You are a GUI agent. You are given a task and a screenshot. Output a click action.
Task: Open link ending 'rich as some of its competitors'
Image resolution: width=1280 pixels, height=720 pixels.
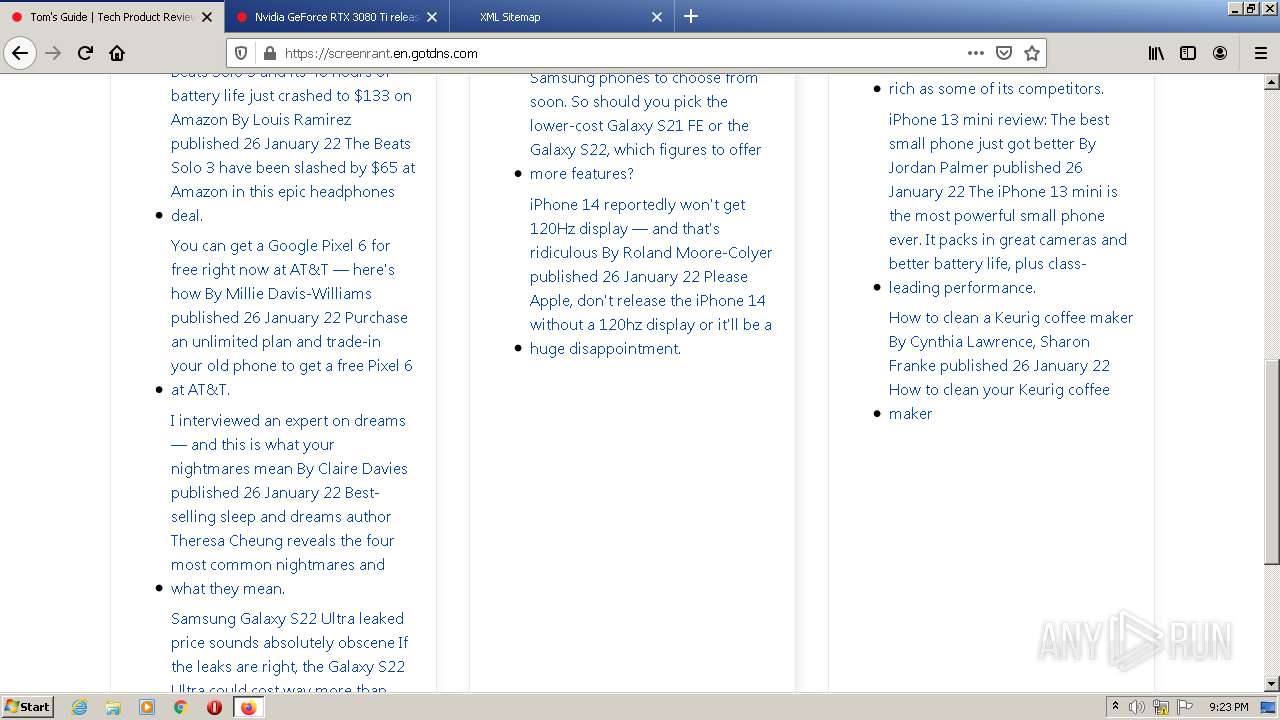click(996, 88)
